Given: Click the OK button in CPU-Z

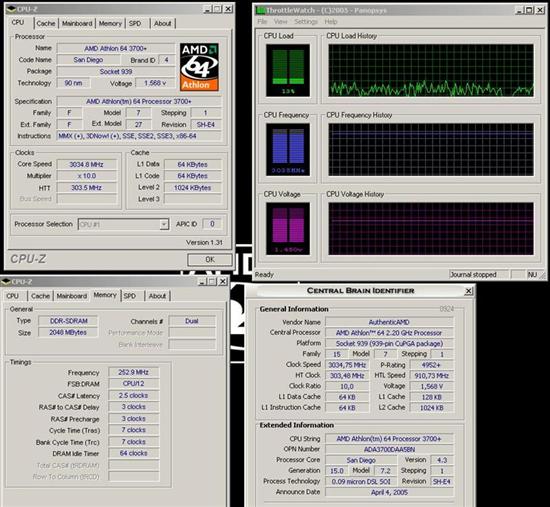Looking at the screenshot, I should (x=210, y=260).
